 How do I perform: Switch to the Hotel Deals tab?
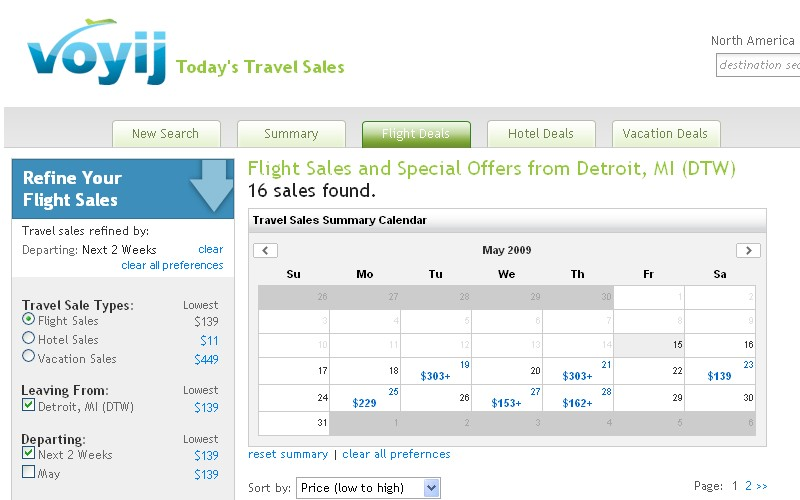[x=541, y=134]
